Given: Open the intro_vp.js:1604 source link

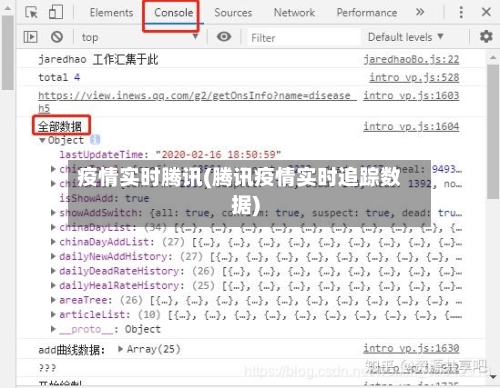Looking at the screenshot, I should [411, 127].
